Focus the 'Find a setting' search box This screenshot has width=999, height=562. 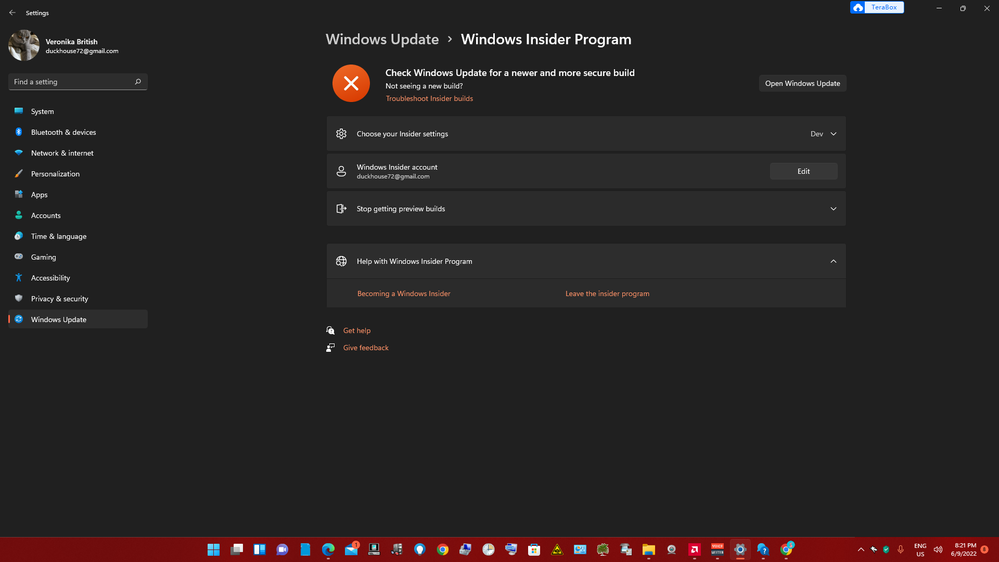[78, 82]
